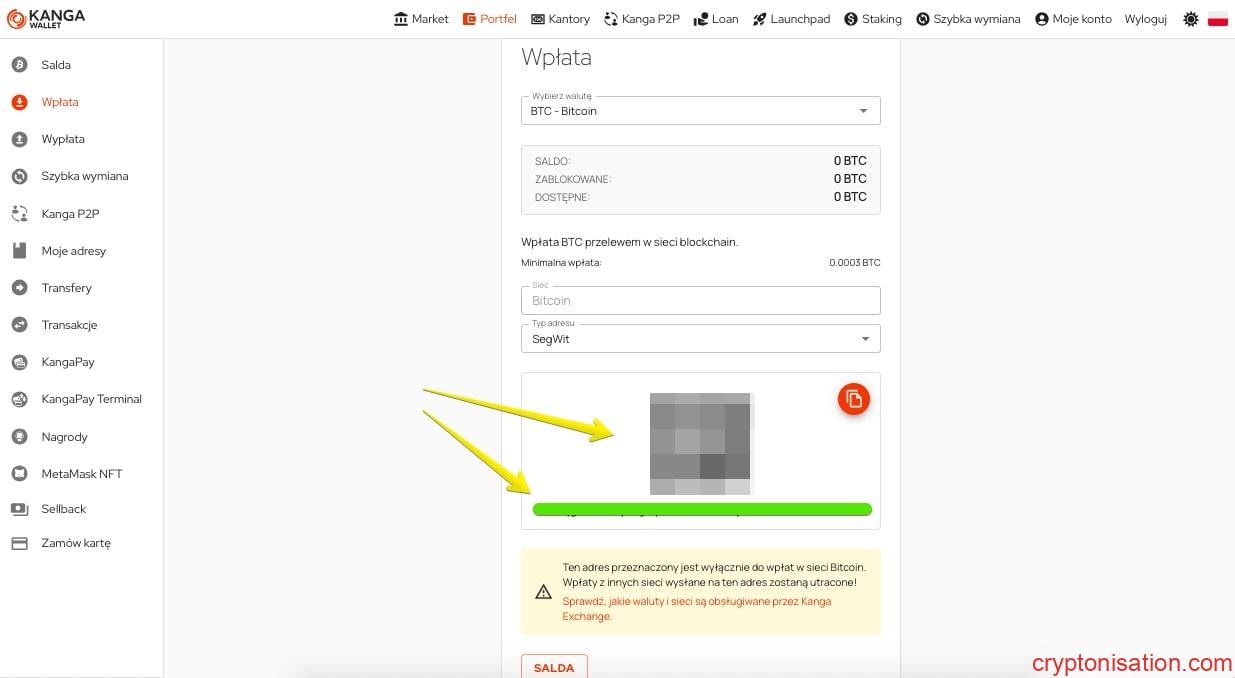1235x678 pixels.
Task: Click the blurred QR code image
Action: tap(700, 443)
